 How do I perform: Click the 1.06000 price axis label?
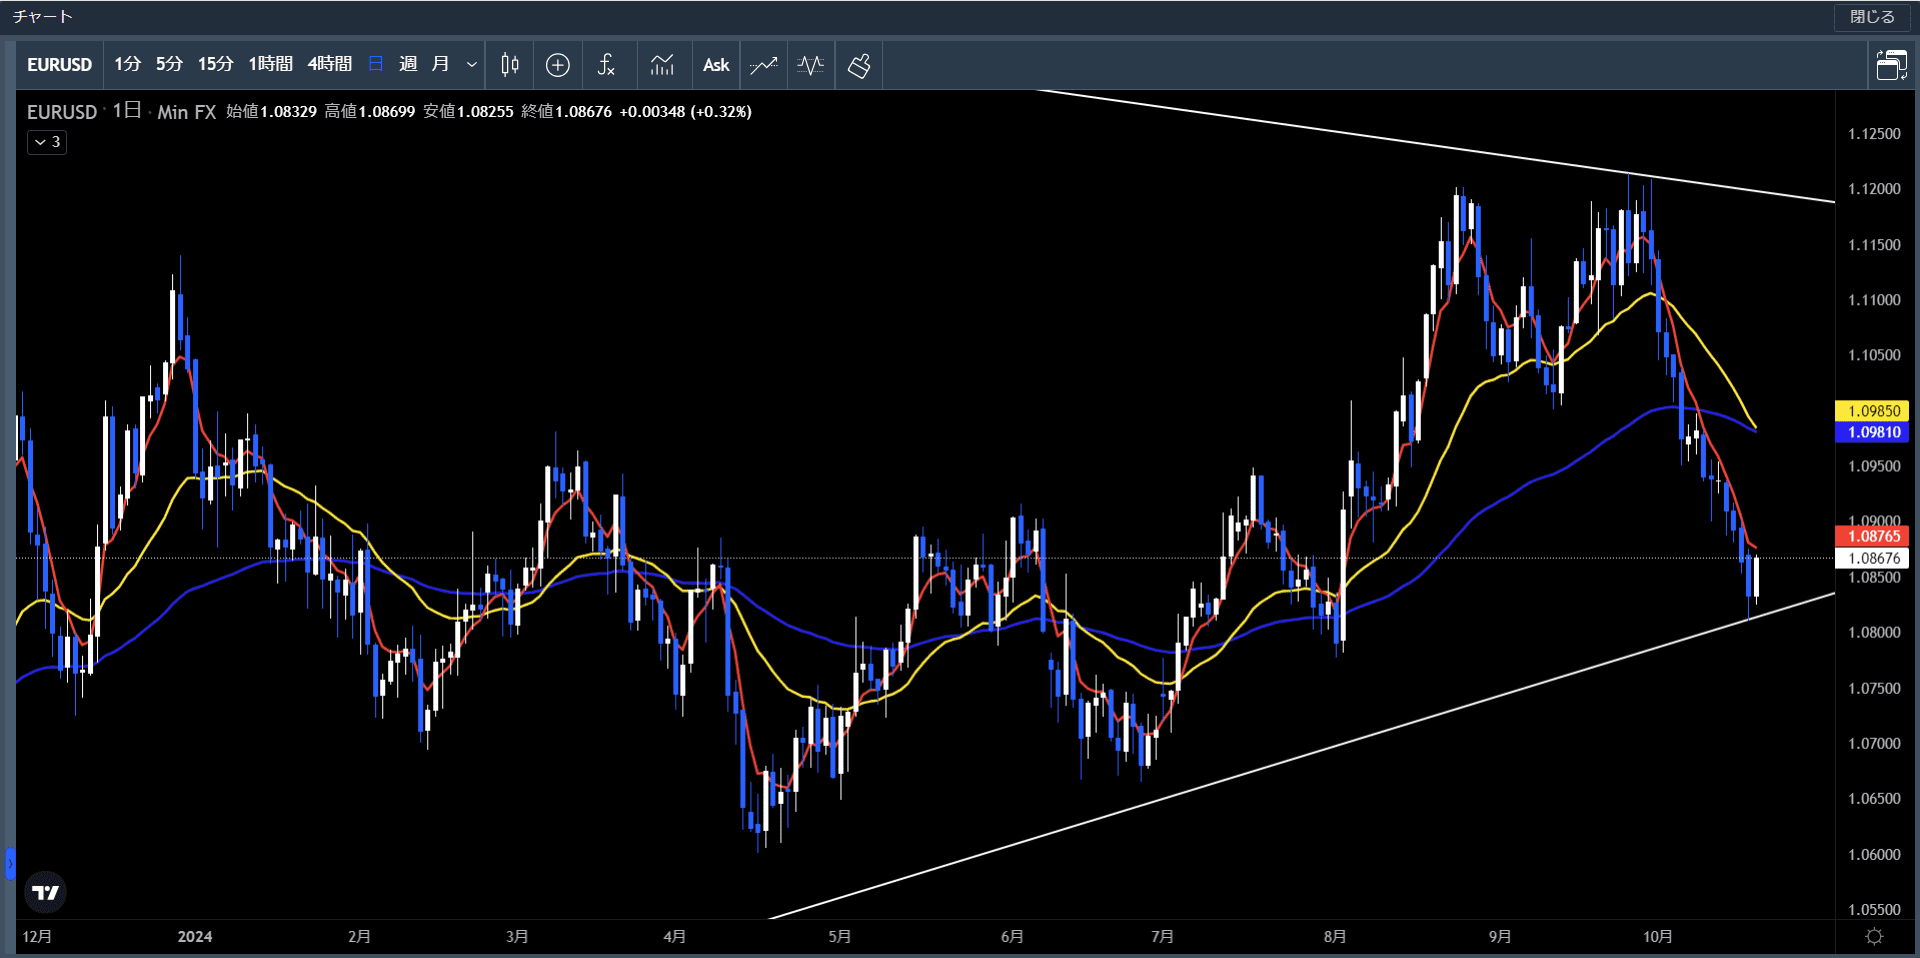click(x=1874, y=855)
